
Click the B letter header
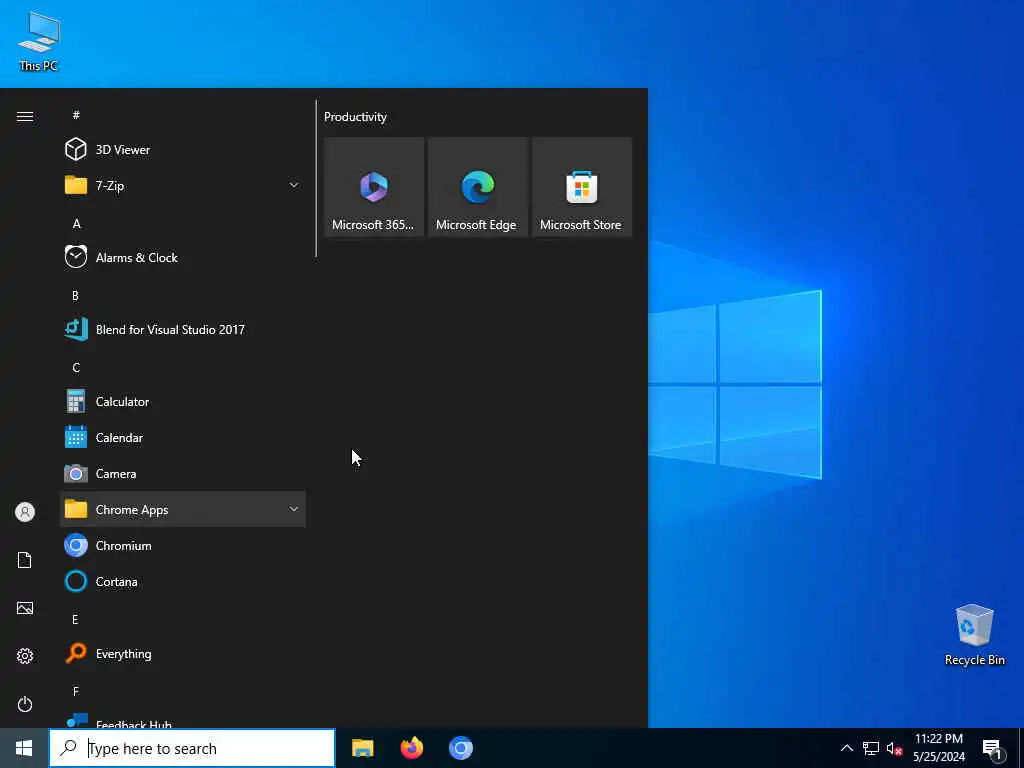[75, 295]
